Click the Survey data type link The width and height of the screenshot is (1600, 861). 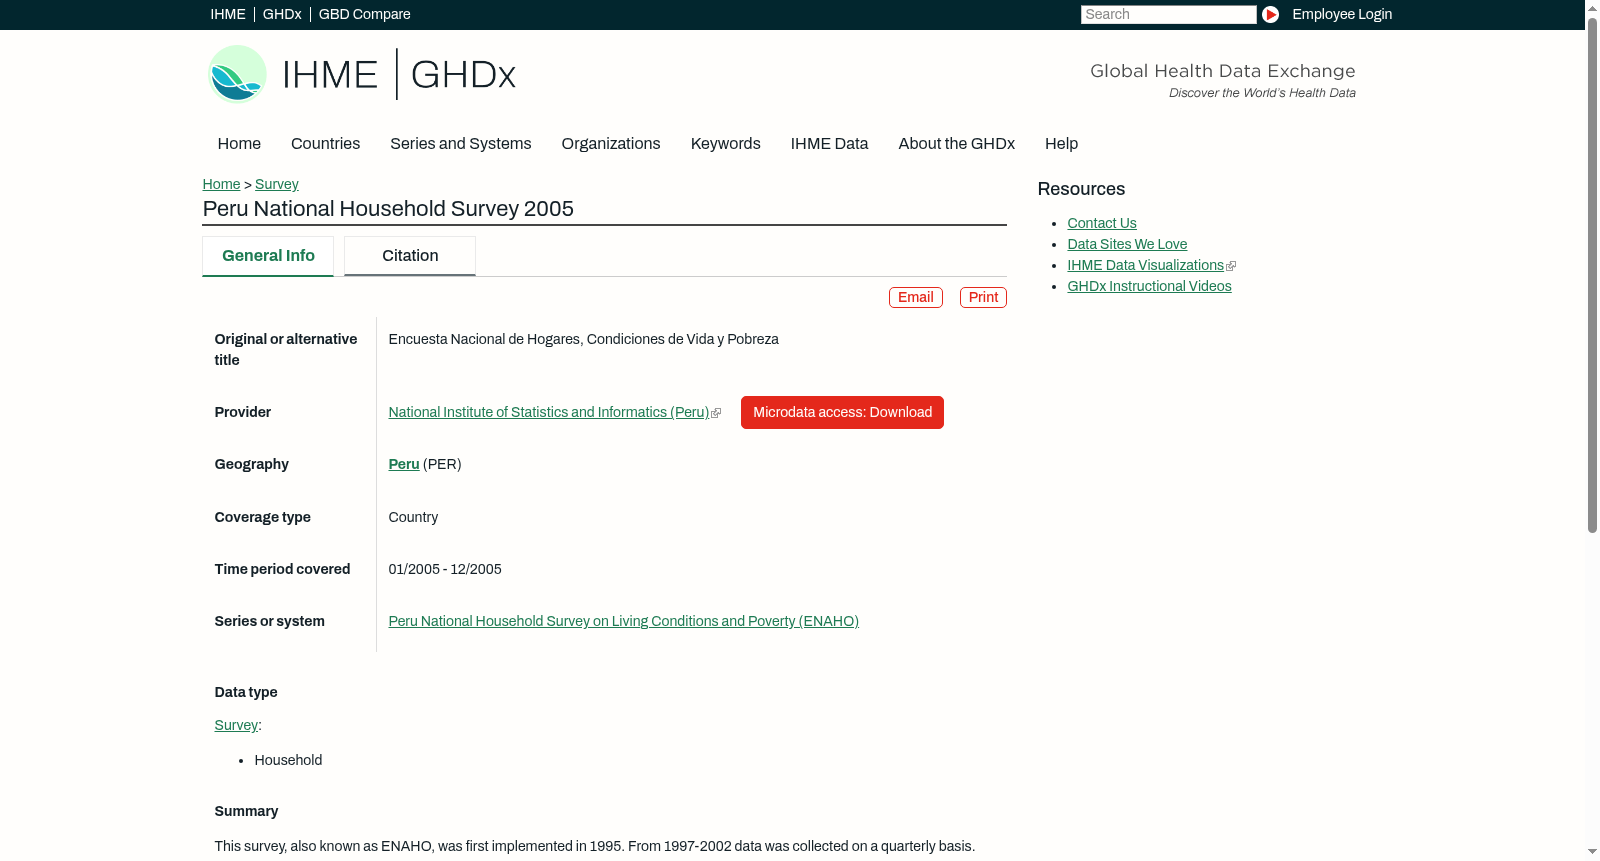pyautogui.click(x=236, y=725)
